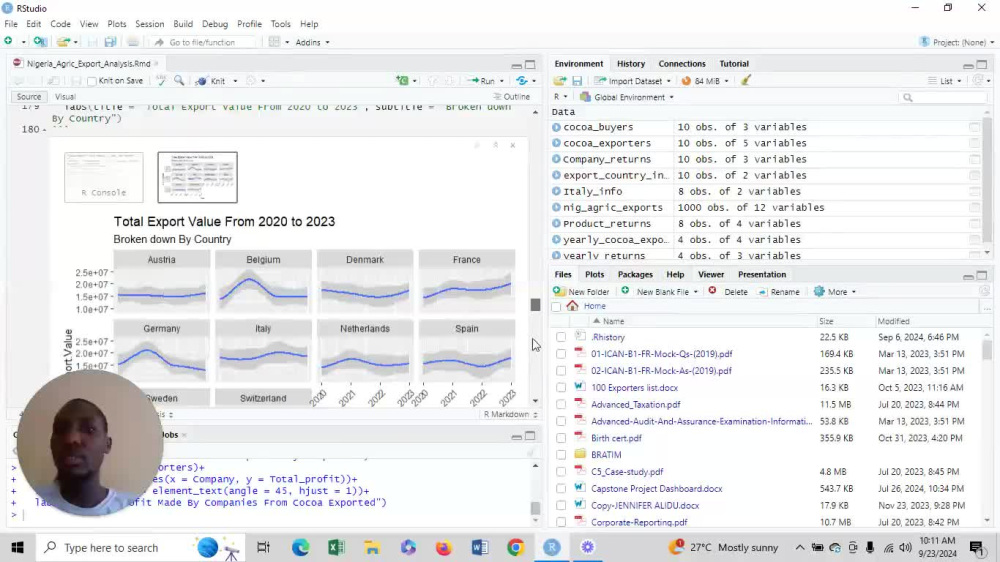This screenshot has width=1000, height=562.
Task: Check the box for Capstone Project Dashboard.docx
Action: click(x=561, y=489)
